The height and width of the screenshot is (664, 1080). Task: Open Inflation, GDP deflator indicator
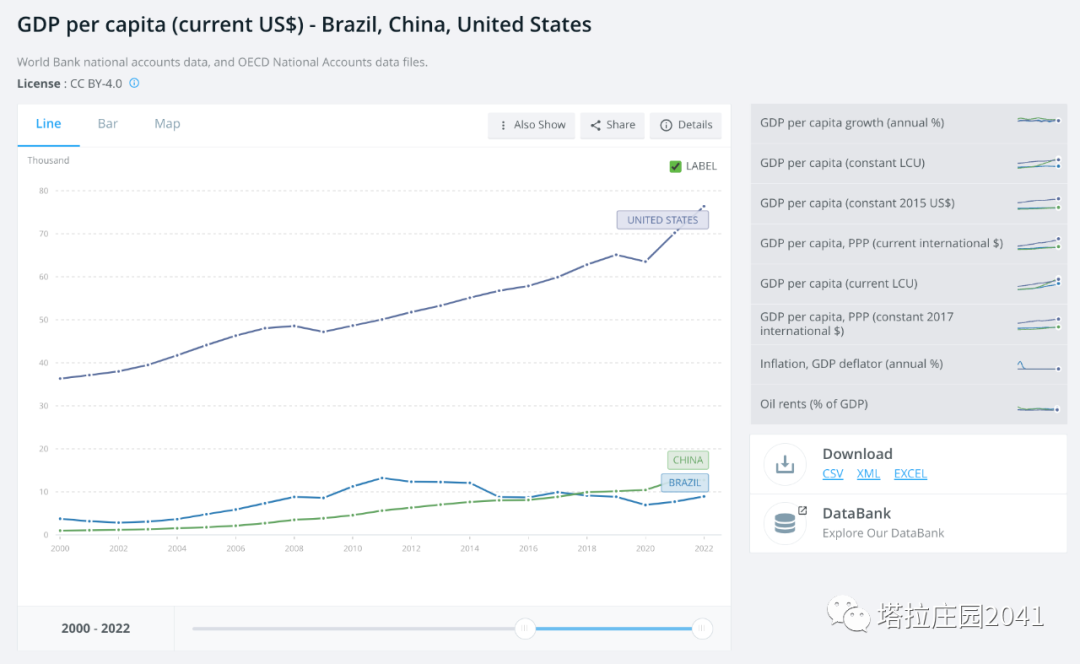point(851,364)
